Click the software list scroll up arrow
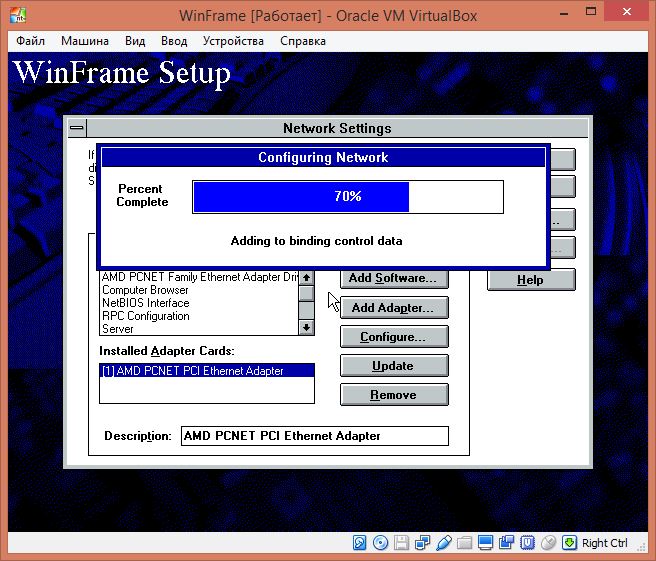The width and height of the screenshot is (656, 561). (306, 278)
